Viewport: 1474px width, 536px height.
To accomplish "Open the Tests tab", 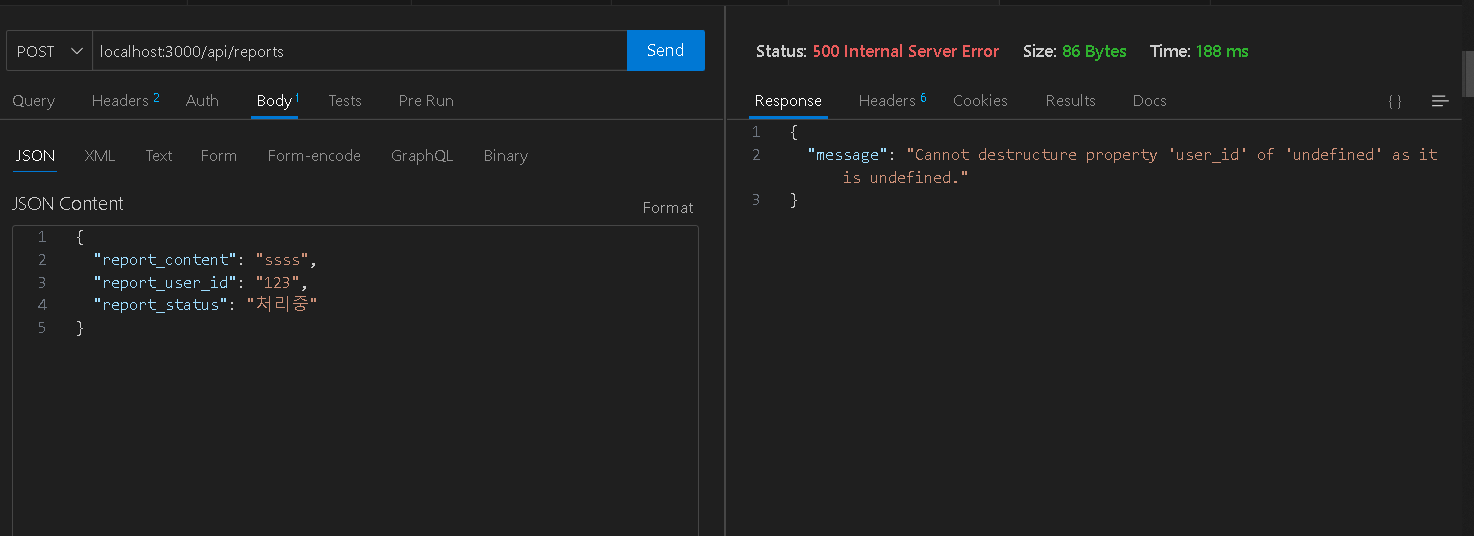I will tap(345, 101).
